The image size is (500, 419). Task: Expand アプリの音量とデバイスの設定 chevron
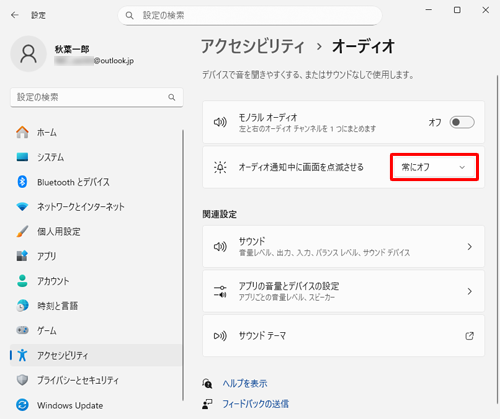coord(470,291)
